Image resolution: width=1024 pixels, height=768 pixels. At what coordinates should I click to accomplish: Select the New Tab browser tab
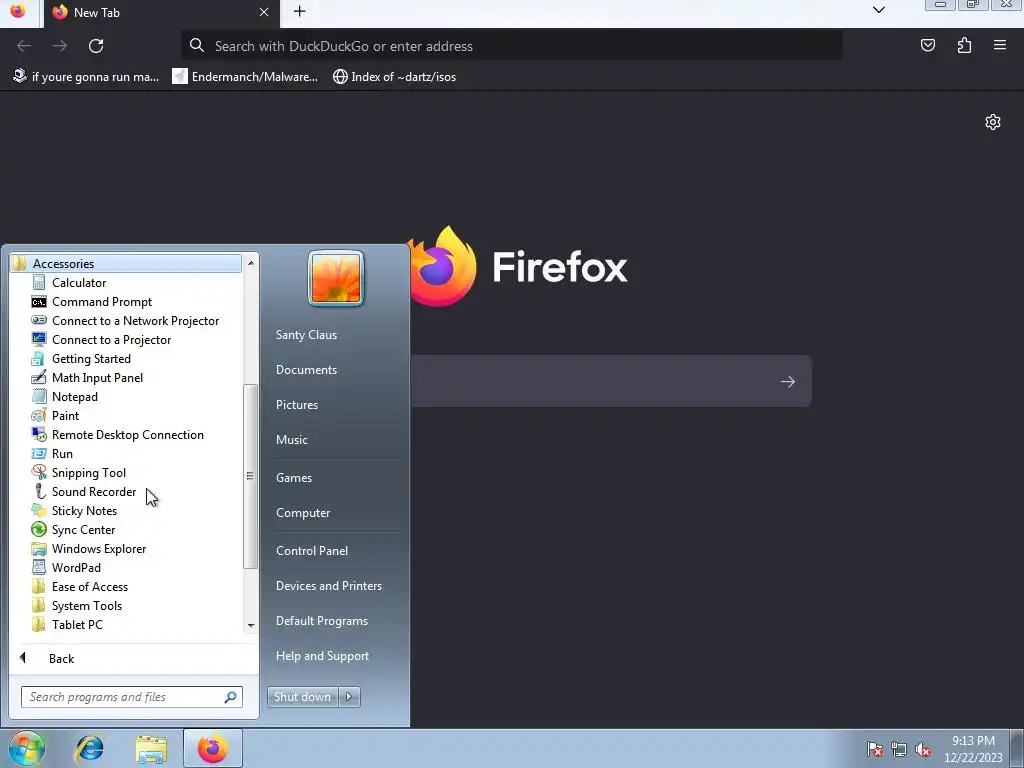pos(161,12)
